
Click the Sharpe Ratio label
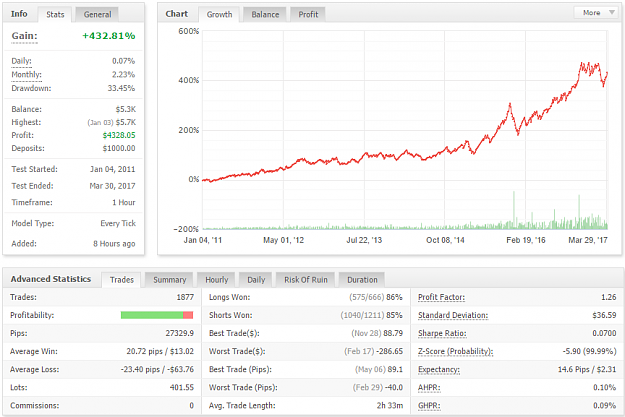click(442, 333)
